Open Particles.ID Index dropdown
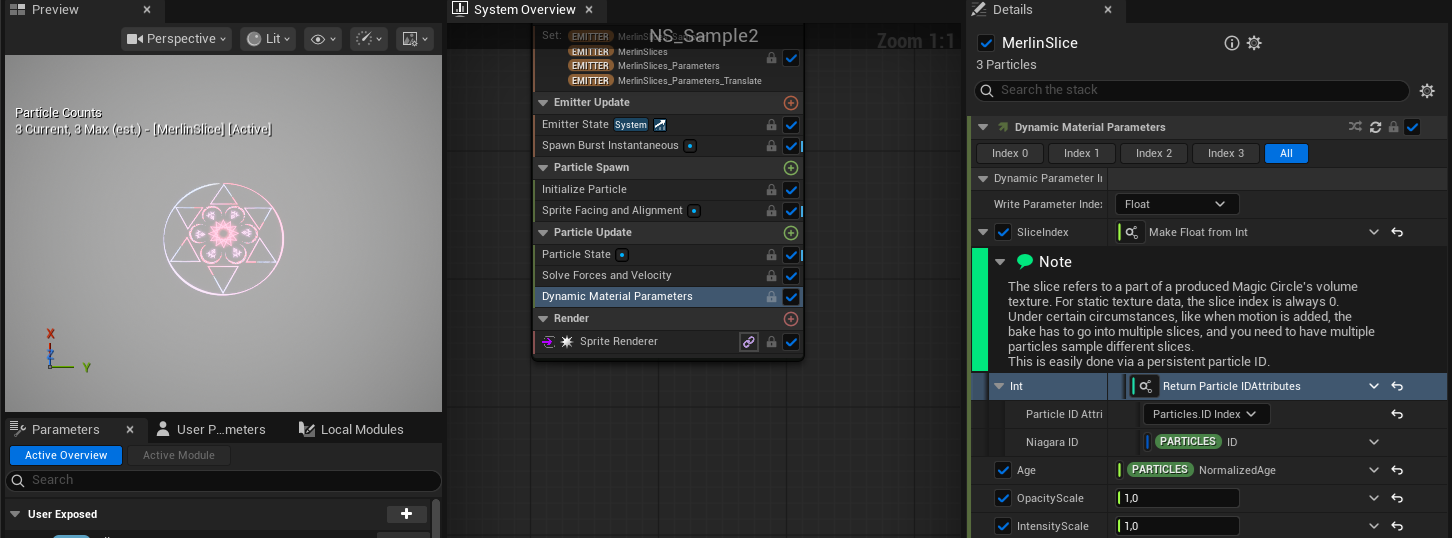The height and width of the screenshot is (538, 1452). (1206, 414)
